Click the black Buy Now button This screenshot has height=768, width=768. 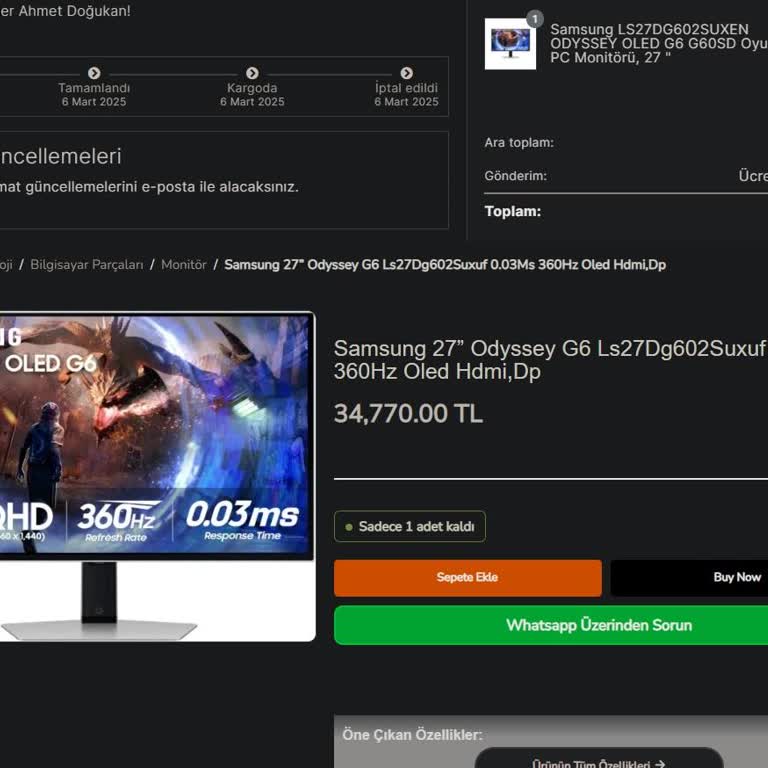690,578
